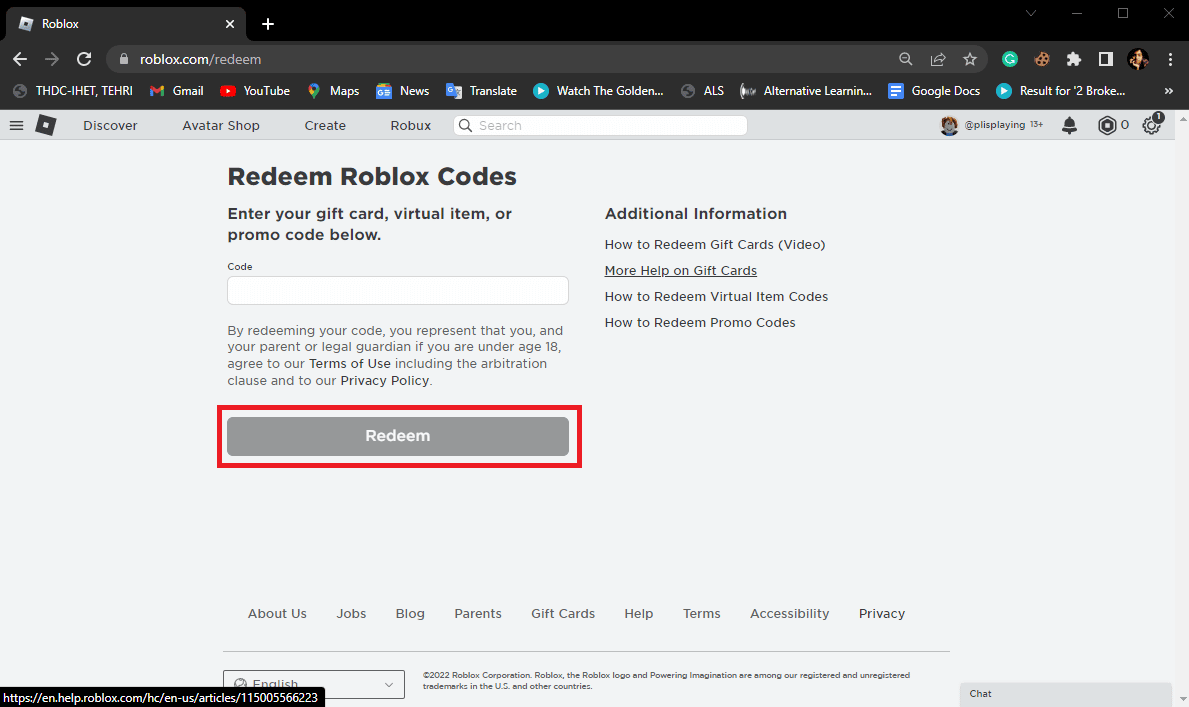Open the Robux menu item
This screenshot has height=707, width=1189.
[x=410, y=126]
